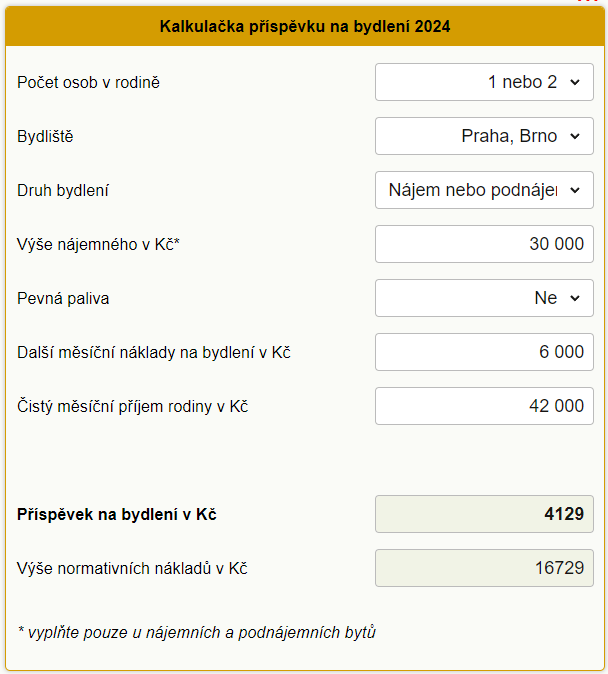Image resolution: width=608 pixels, height=674 pixels.
Task: Click the italic footnote about nájemních bytů
Action: click(x=196, y=632)
